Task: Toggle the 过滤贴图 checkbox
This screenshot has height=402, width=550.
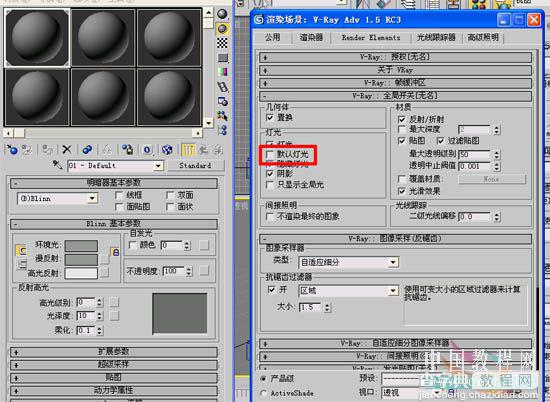Action: tap(441, 141)
